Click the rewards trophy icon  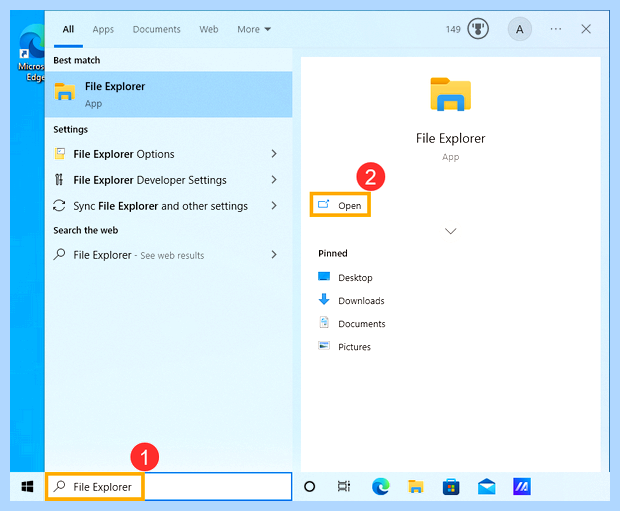coord(478,29)
